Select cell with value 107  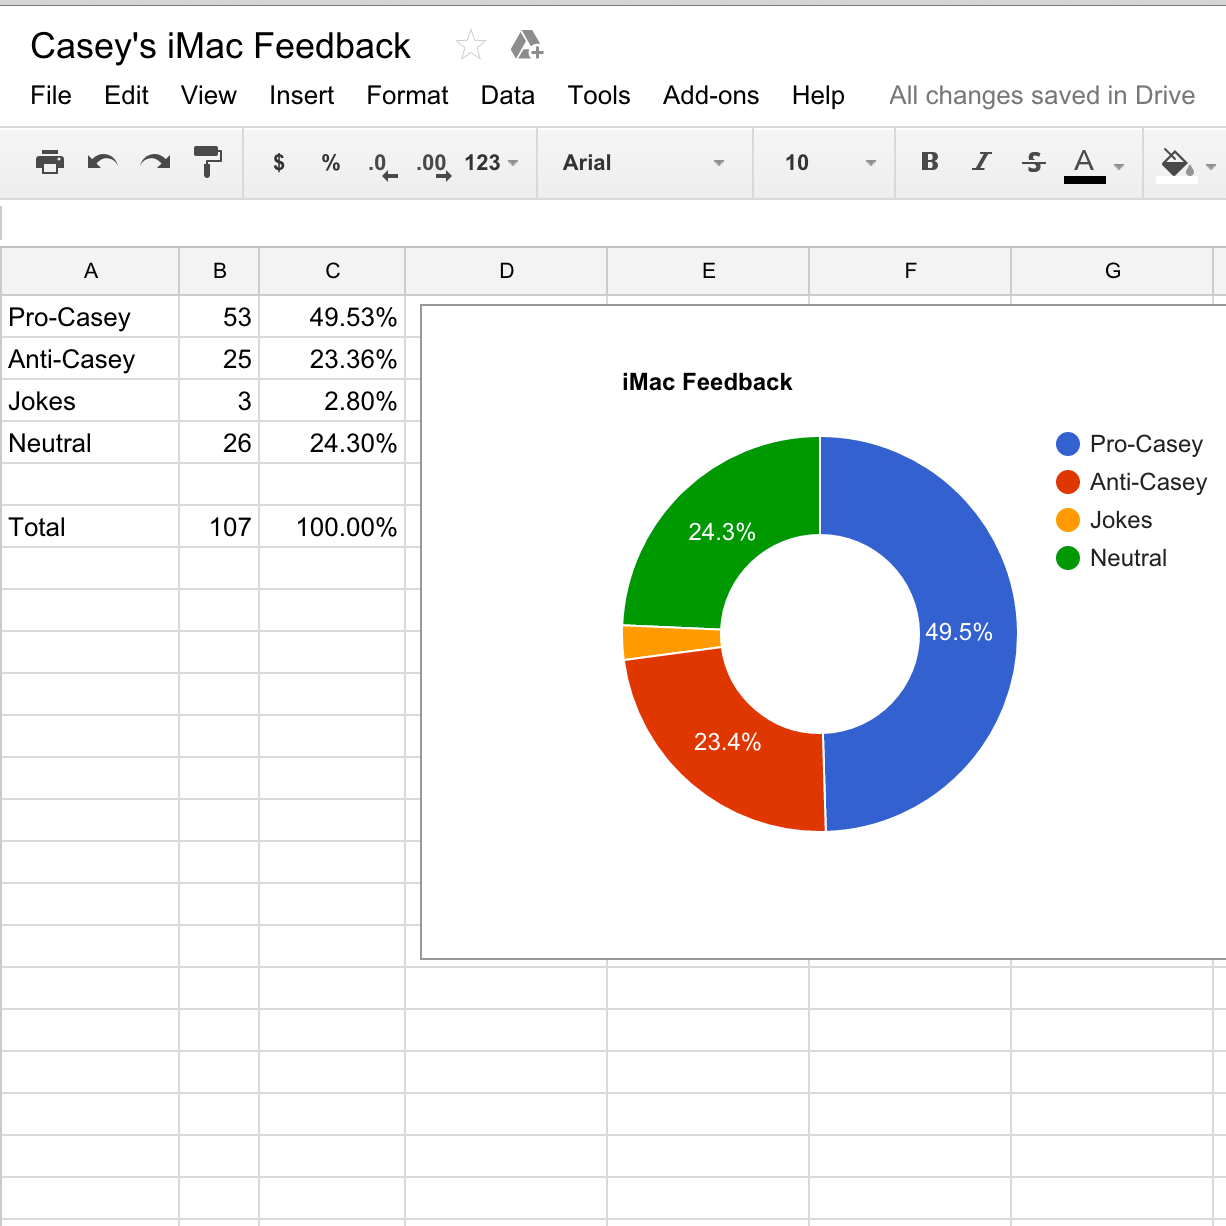tap(219, 527)
